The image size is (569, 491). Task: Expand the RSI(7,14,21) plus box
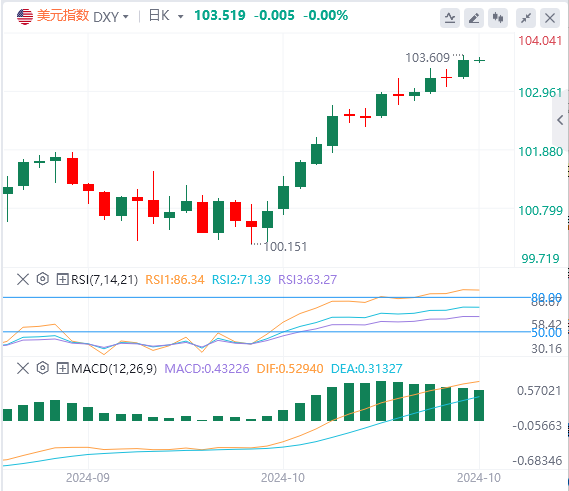tap(62, 279)
